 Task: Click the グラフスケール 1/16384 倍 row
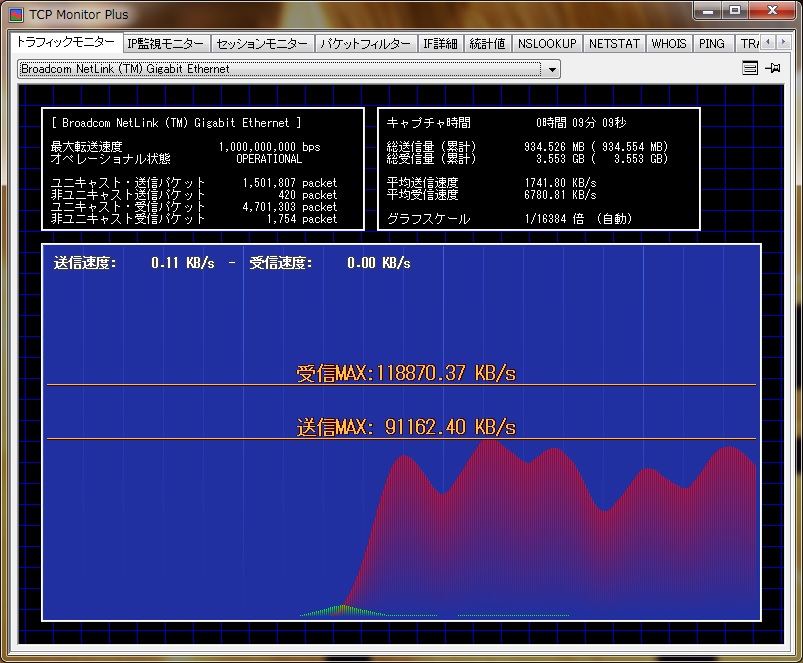tap(510, 219)
